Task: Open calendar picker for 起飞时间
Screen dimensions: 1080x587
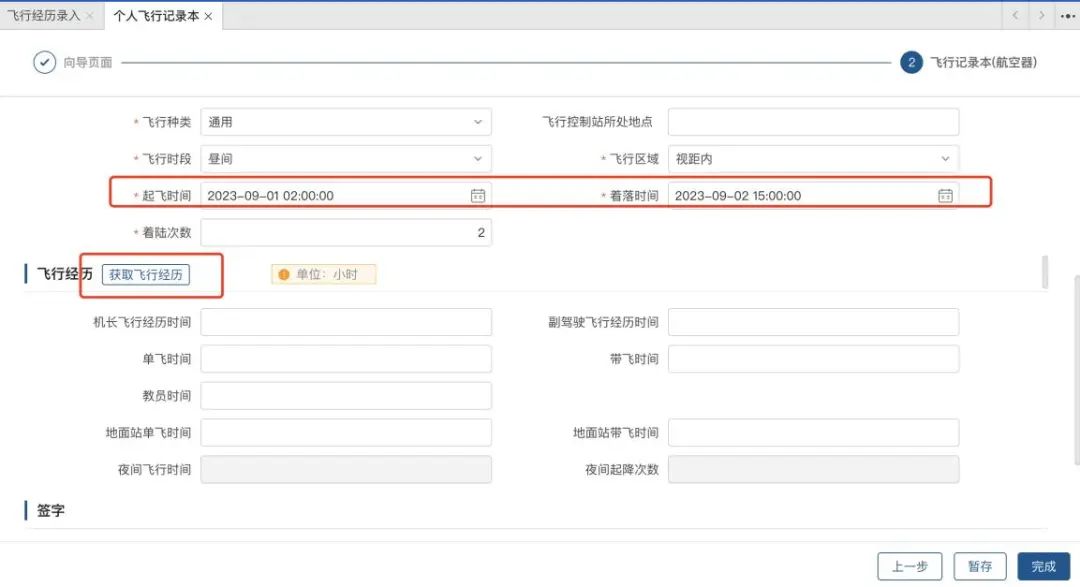Action: pos(478,196)
